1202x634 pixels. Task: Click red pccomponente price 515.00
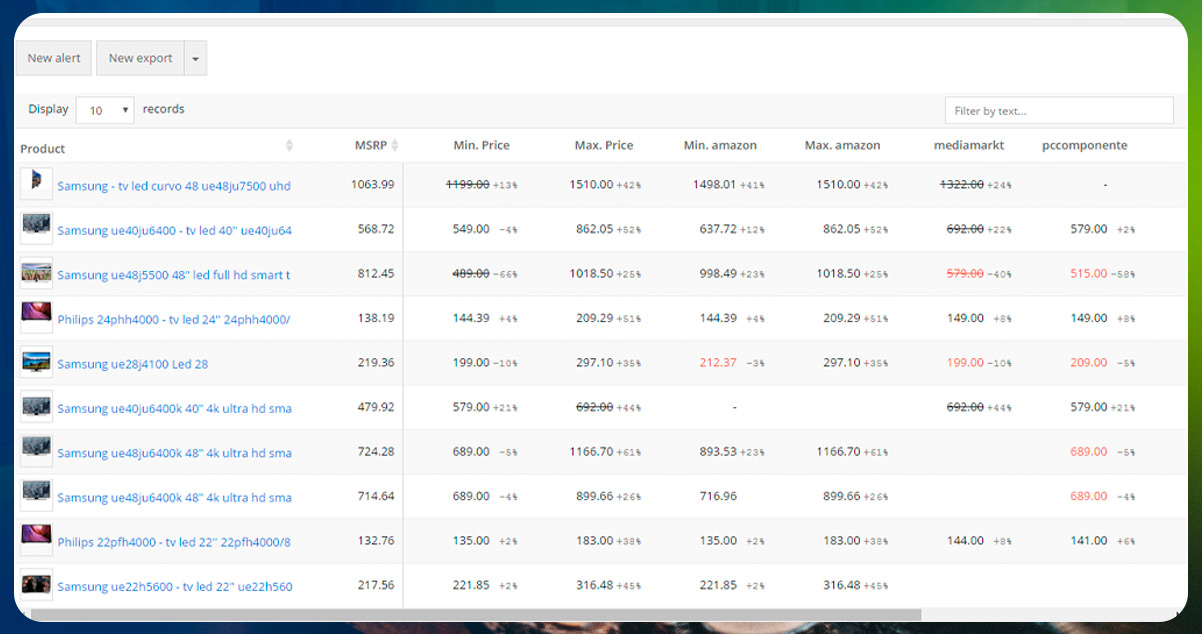[x=1089, y=274]
